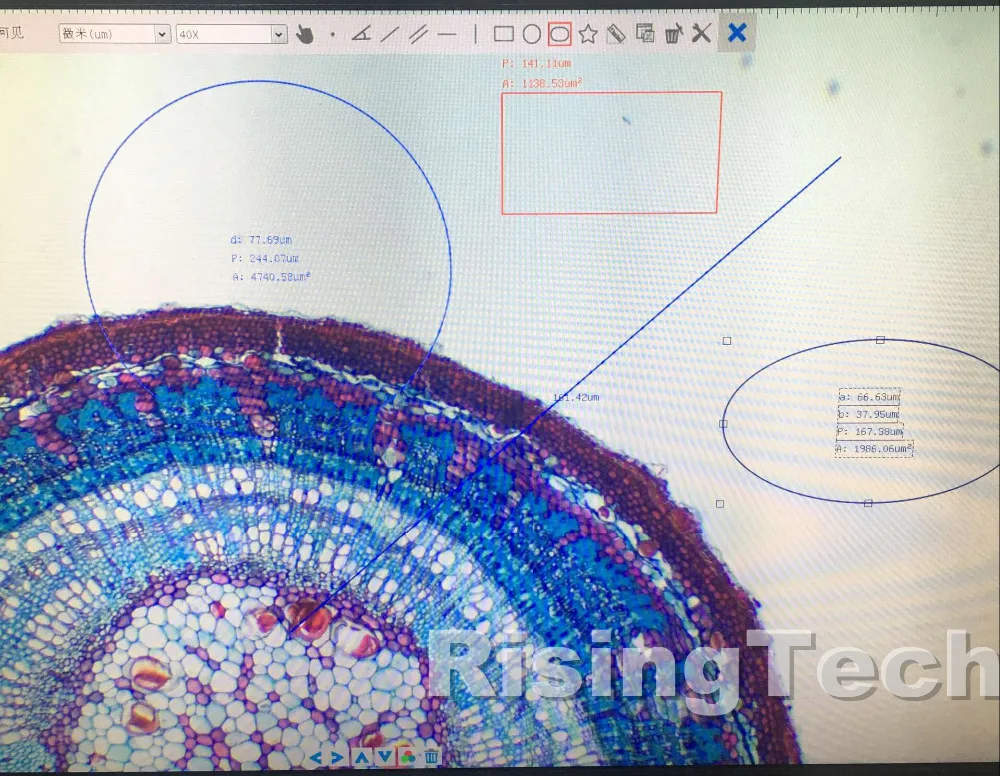Click the left arrow in the bottom bar
Image resolution: width=1000 pixels, height=776 pixels.
point(316,758)
